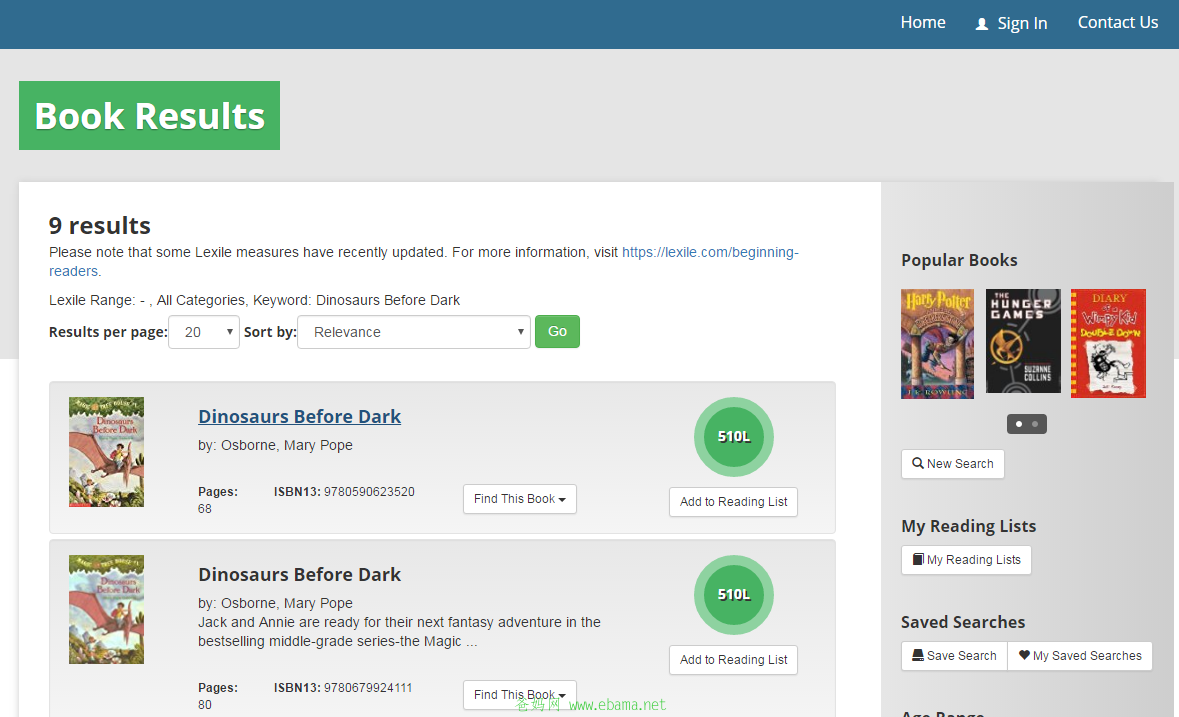Screen dimensions: 1179x717
Task: Go to Contact Us page
Action: tap(1117, 23)
